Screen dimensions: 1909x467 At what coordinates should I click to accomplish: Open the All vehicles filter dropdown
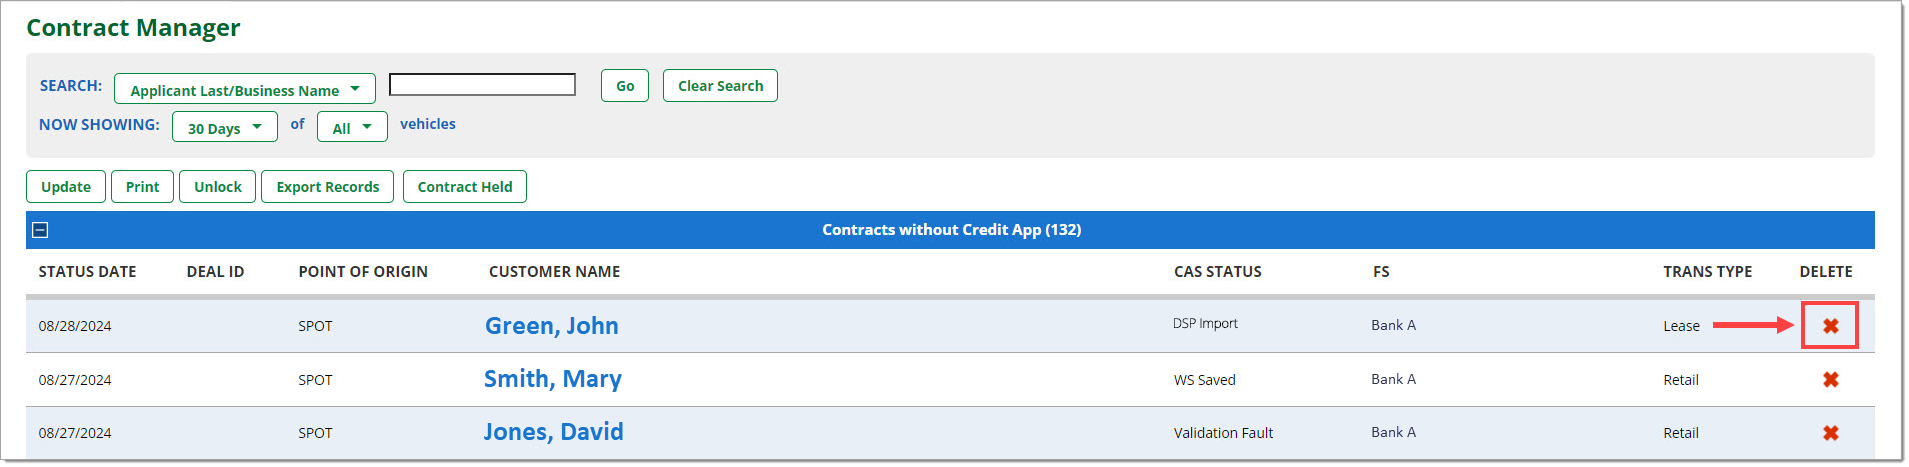(x=352, y=127)
